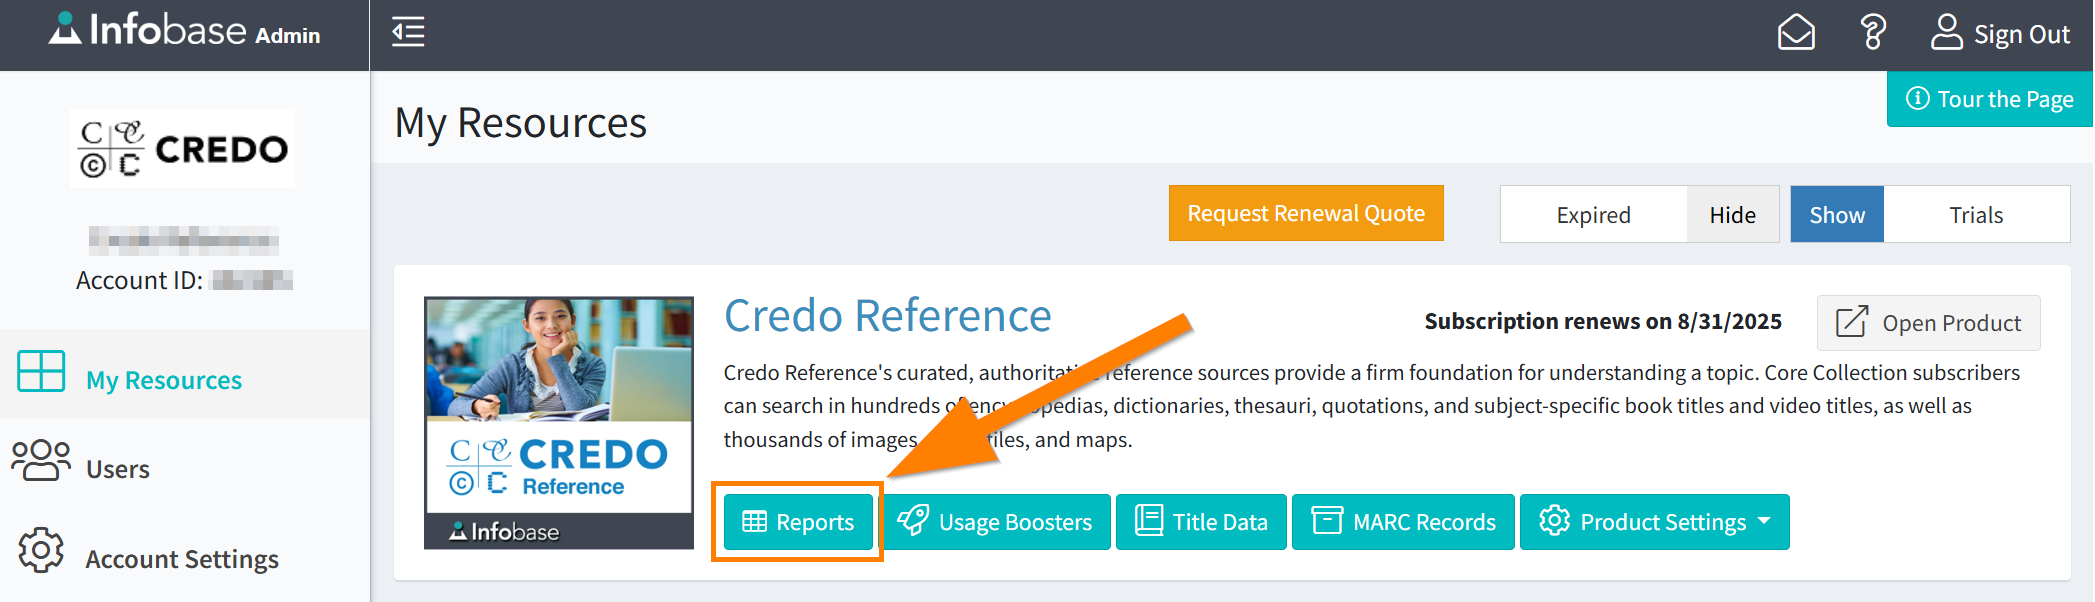This screenshot has width=2095, height=602.
Task: Open help question mark icon
Action: pos(1873,32)
